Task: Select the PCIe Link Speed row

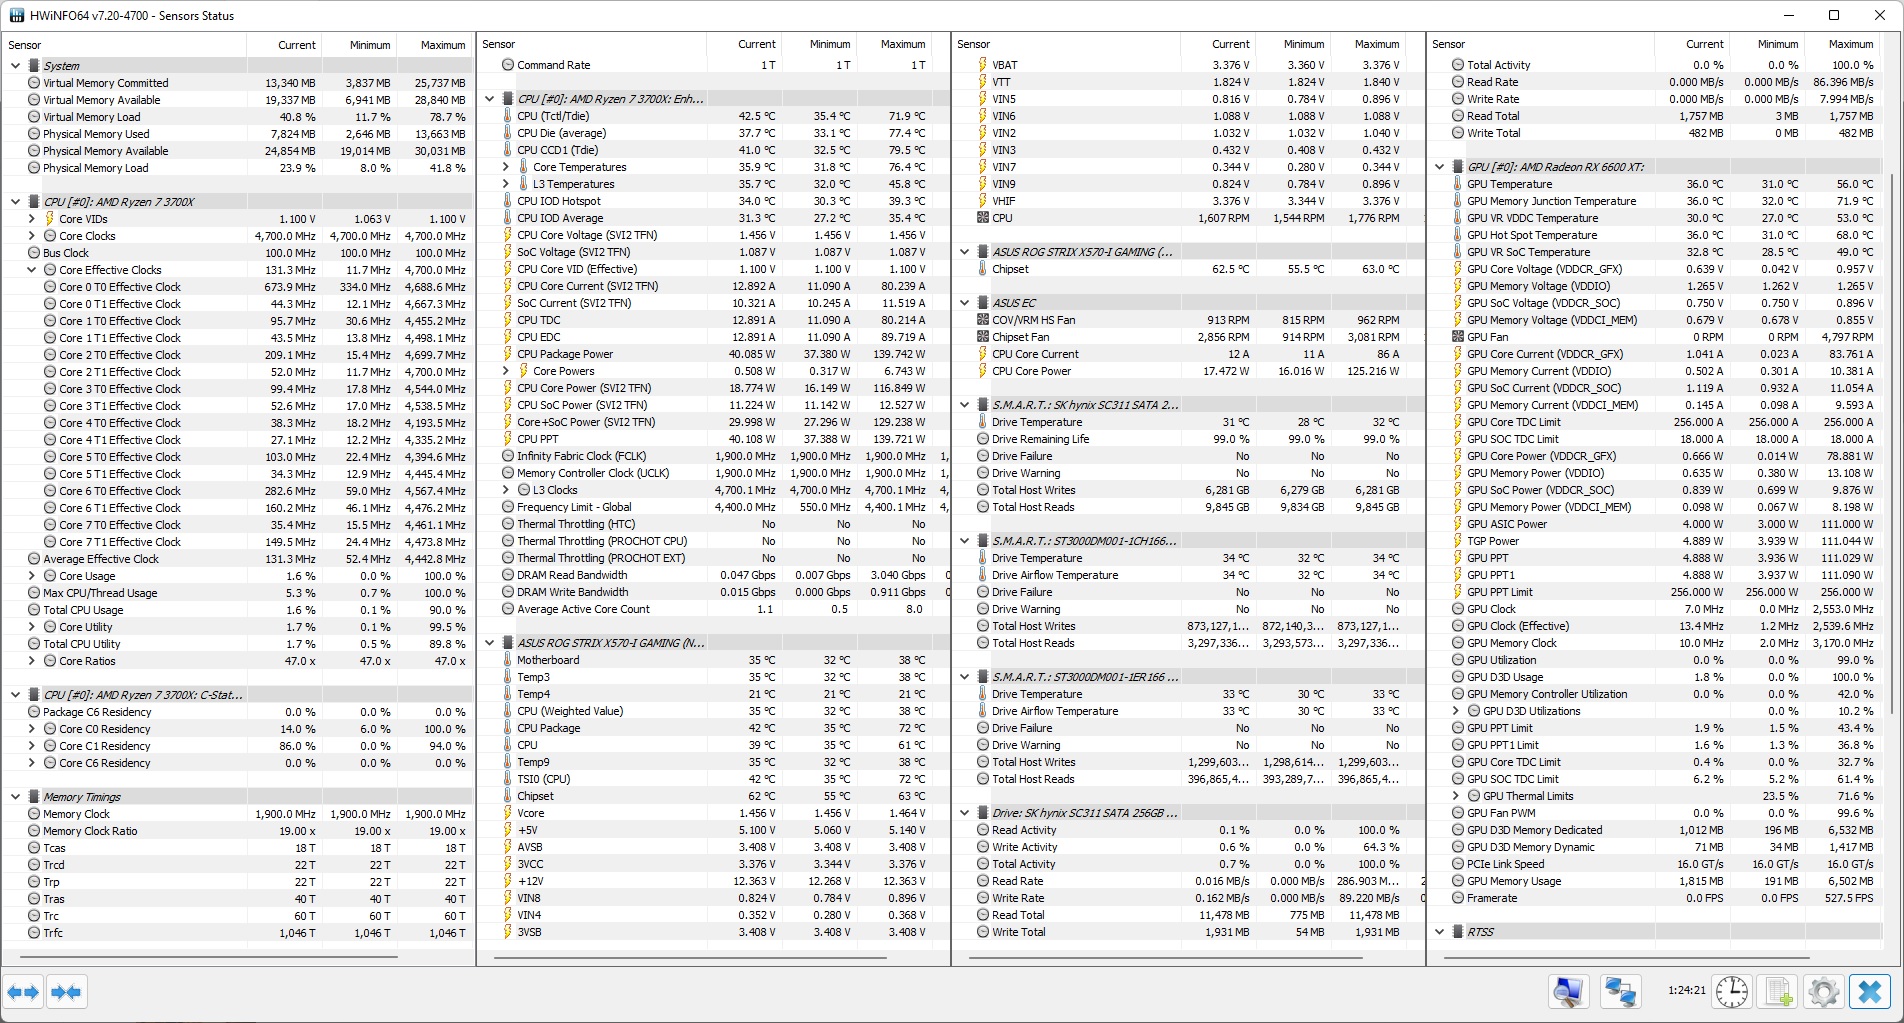Action: (x=1657, y=864)
